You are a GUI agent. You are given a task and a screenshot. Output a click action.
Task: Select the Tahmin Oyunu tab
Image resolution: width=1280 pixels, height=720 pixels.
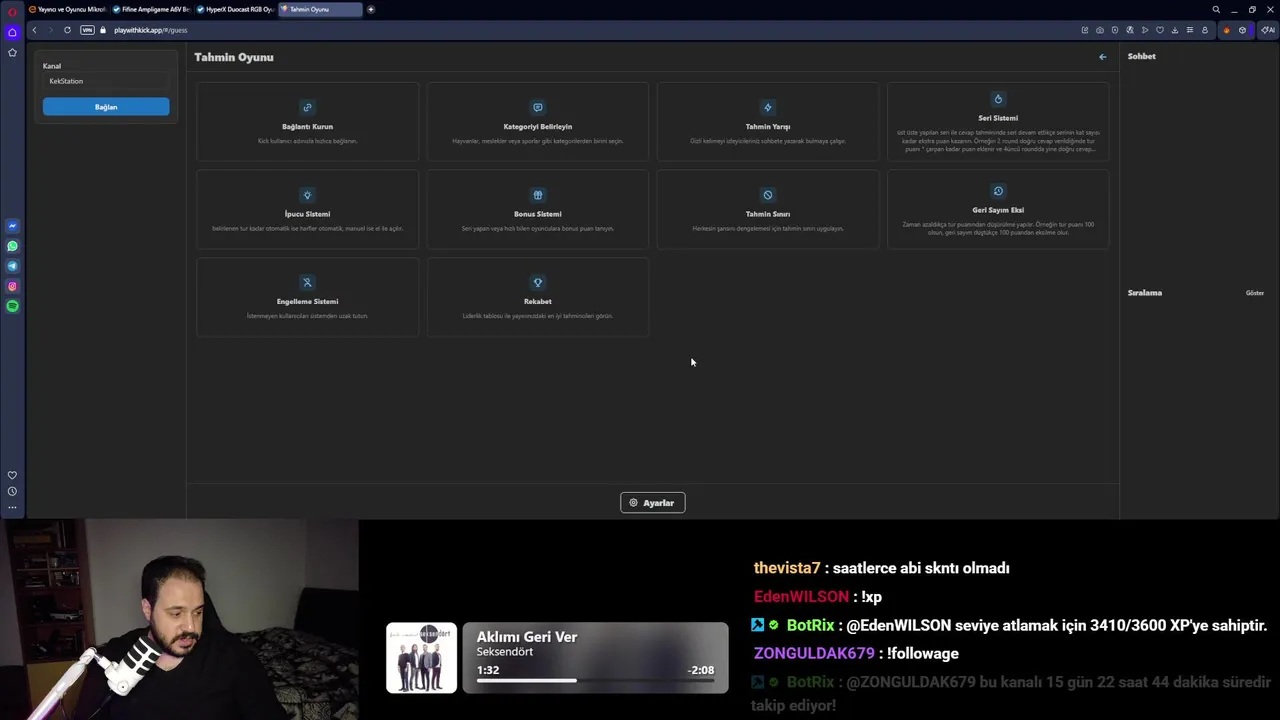[x=320, y=9]
